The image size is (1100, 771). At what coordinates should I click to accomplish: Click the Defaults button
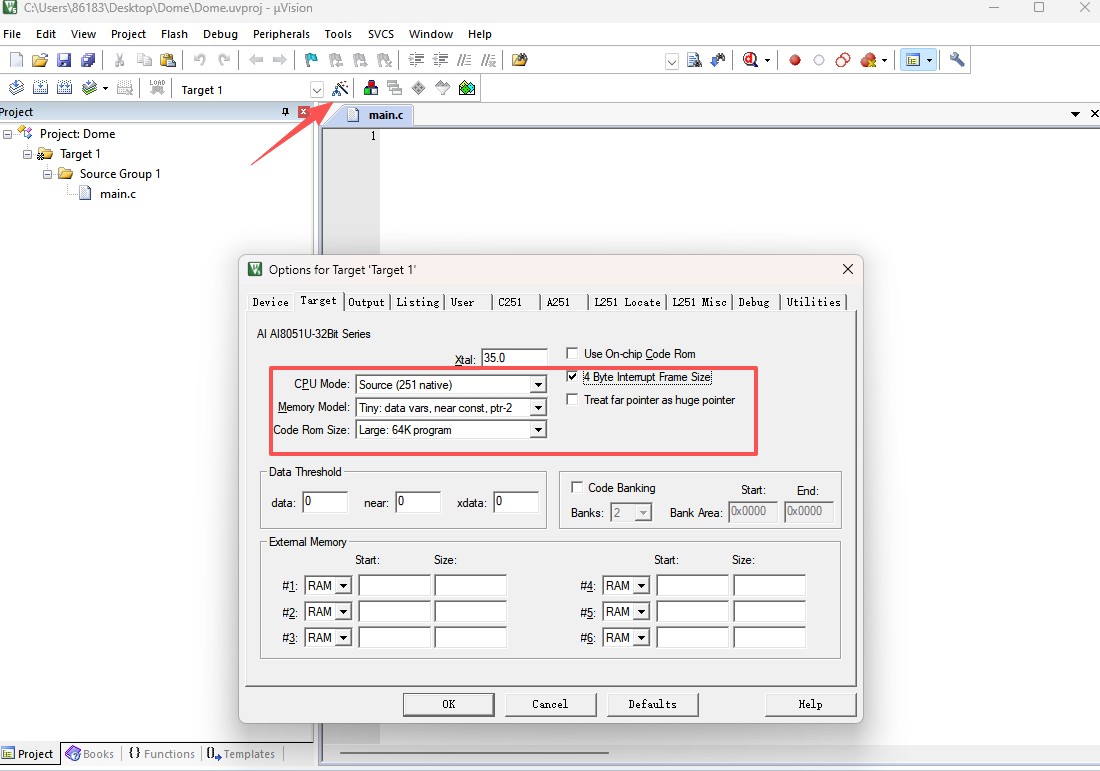pos(652,704)
